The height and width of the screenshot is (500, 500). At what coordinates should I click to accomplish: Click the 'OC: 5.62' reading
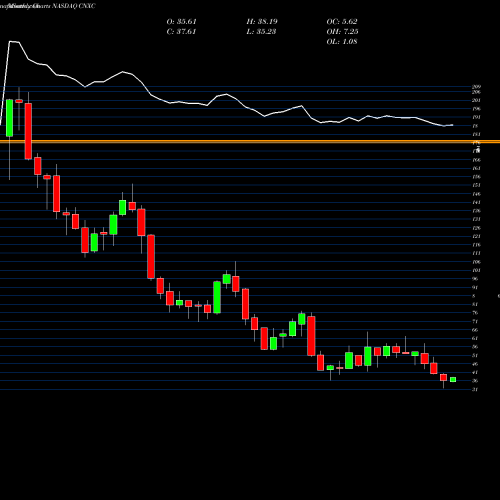coord(342,22)
